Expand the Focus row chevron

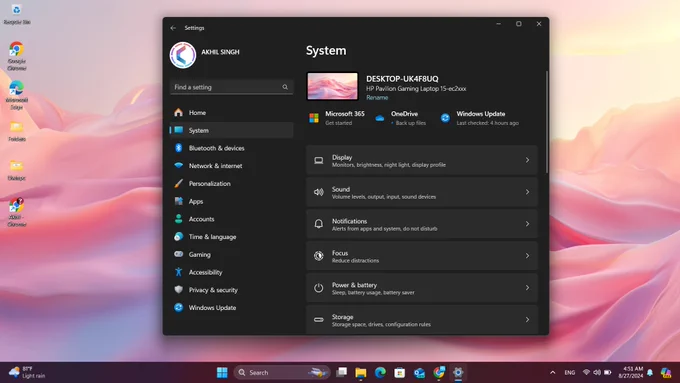[527, 255]
